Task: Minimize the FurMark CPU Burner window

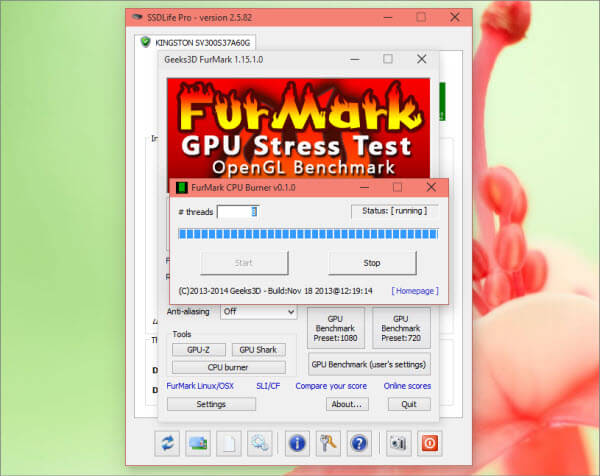Action: [x=365, y=187]
